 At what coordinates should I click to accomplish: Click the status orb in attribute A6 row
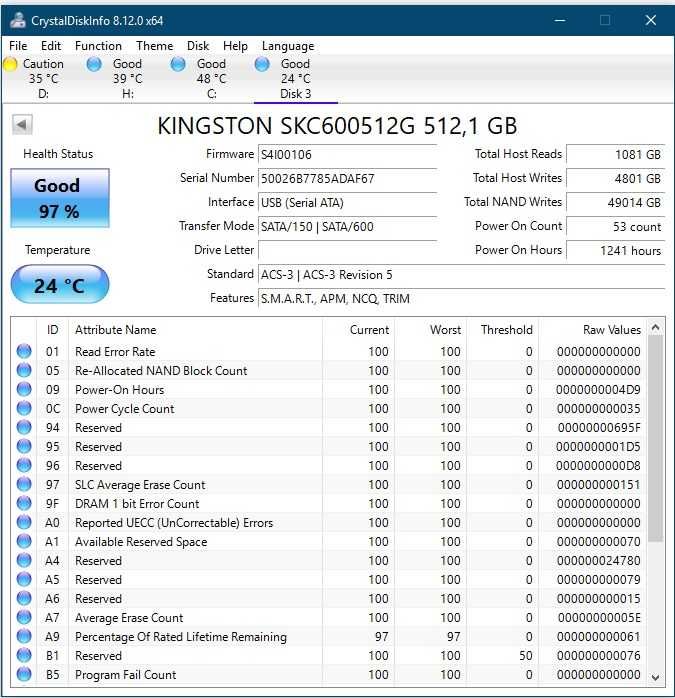(24, 598)
